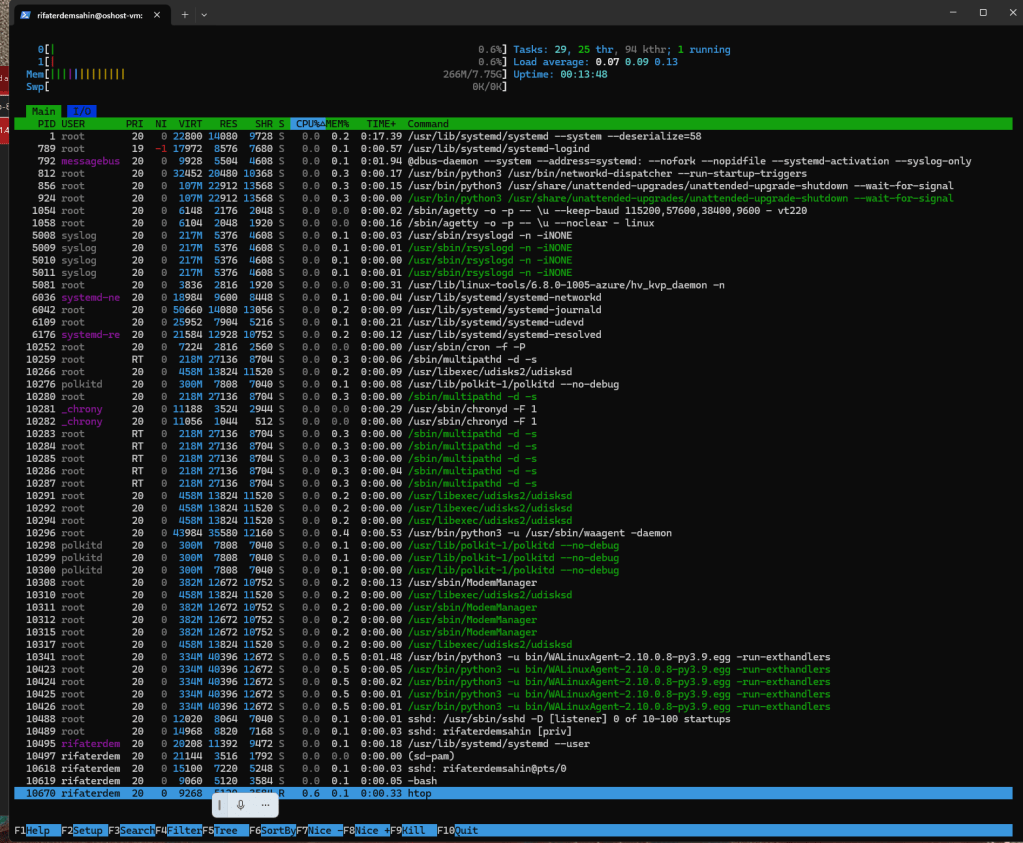
Task: Click the Uptime 00:13:48 text
Action: point(560,74)
